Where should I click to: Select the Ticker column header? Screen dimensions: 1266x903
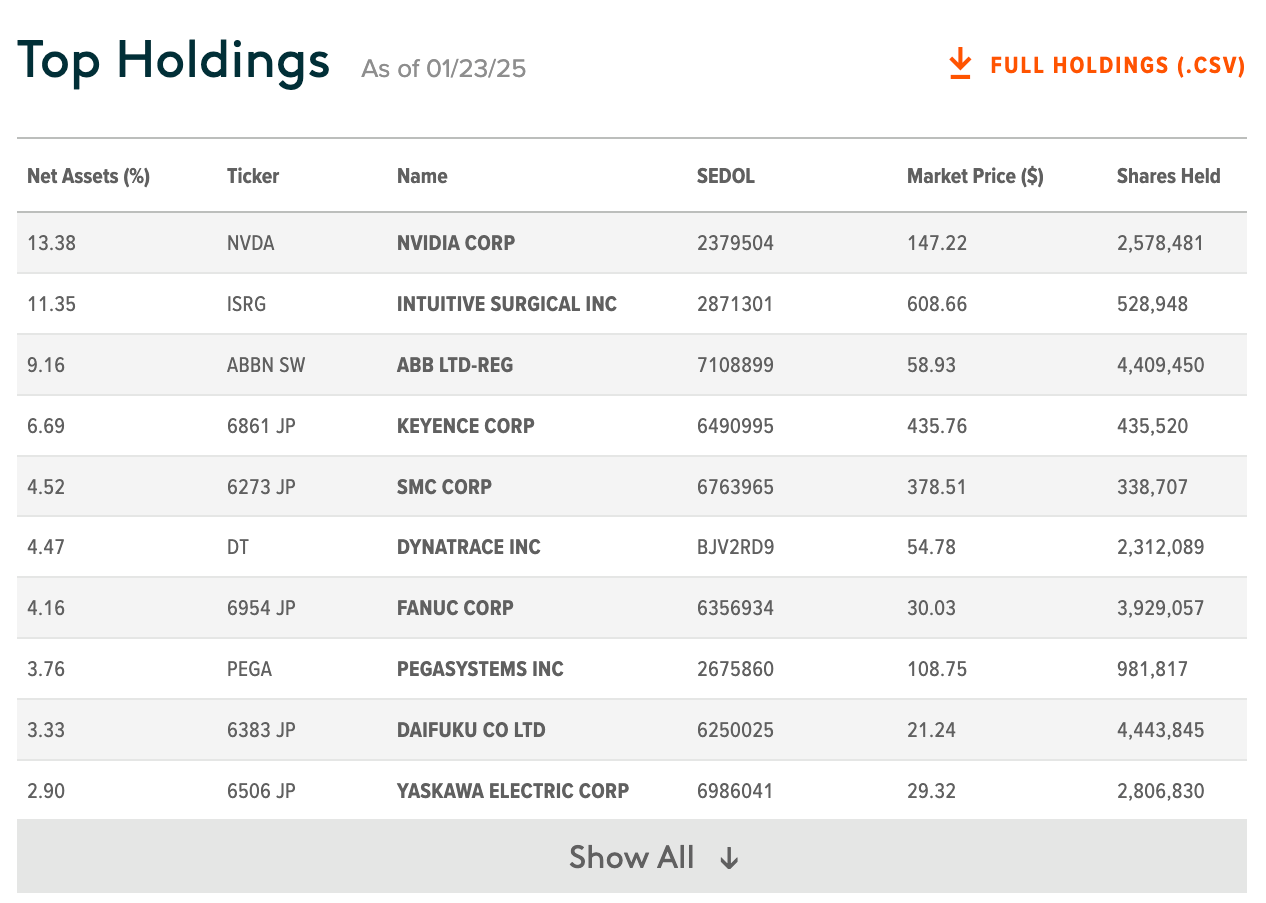pyautogui.click(x=253, y=176)
